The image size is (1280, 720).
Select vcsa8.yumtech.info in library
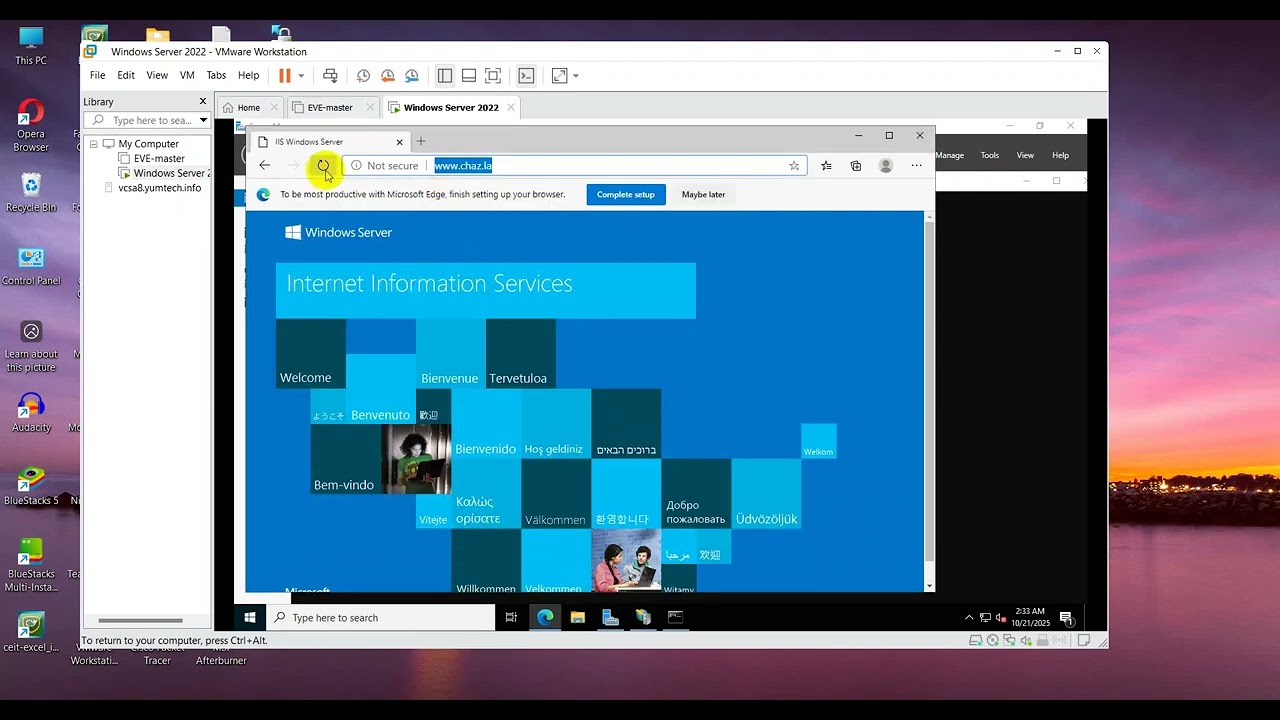160,187
